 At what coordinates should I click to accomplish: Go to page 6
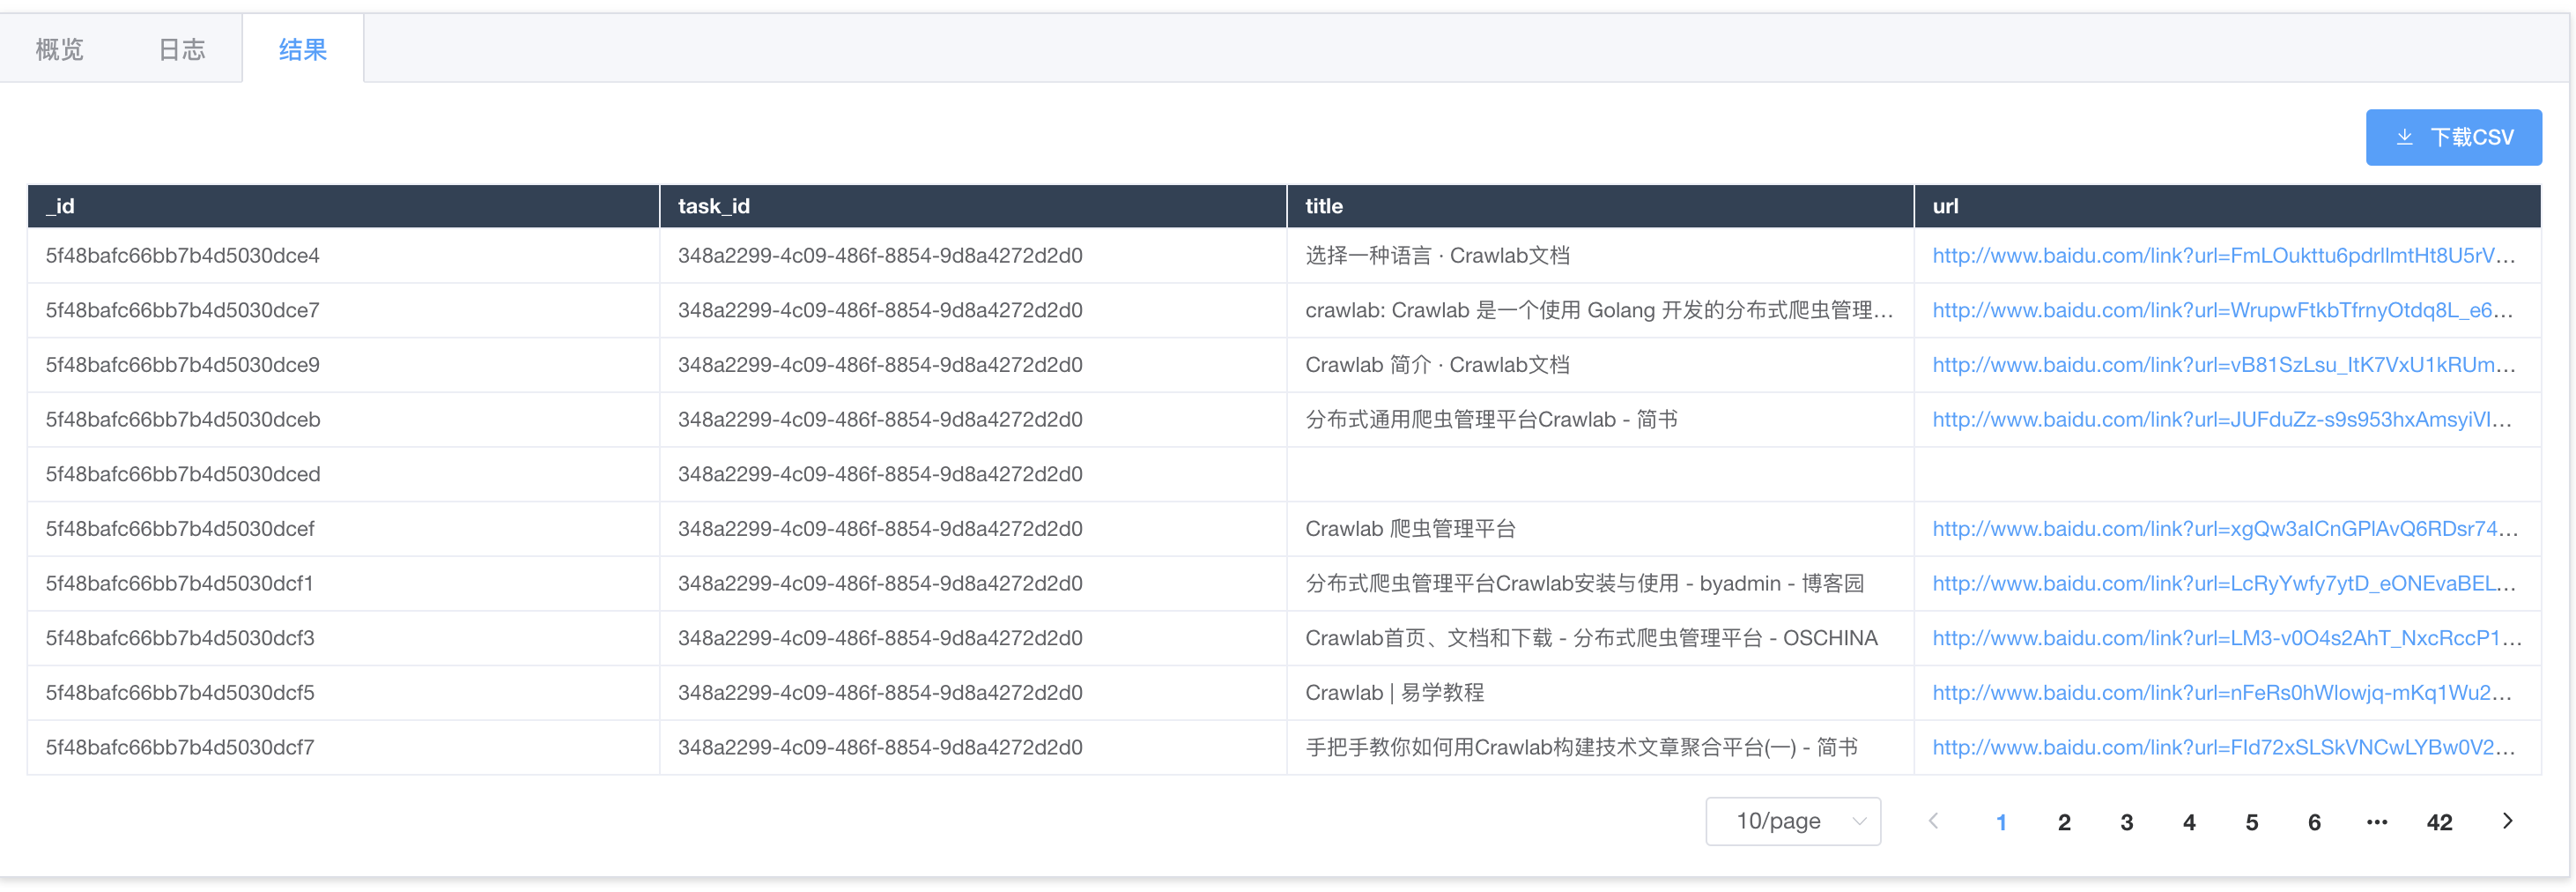click(2314, 822)
